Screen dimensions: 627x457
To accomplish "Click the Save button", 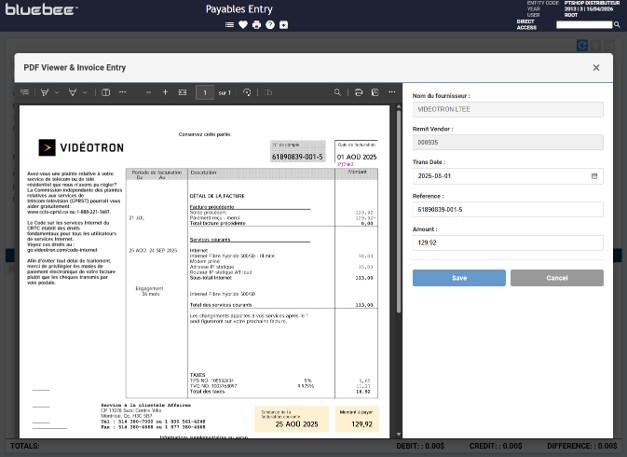I will (x=459, y=278).
